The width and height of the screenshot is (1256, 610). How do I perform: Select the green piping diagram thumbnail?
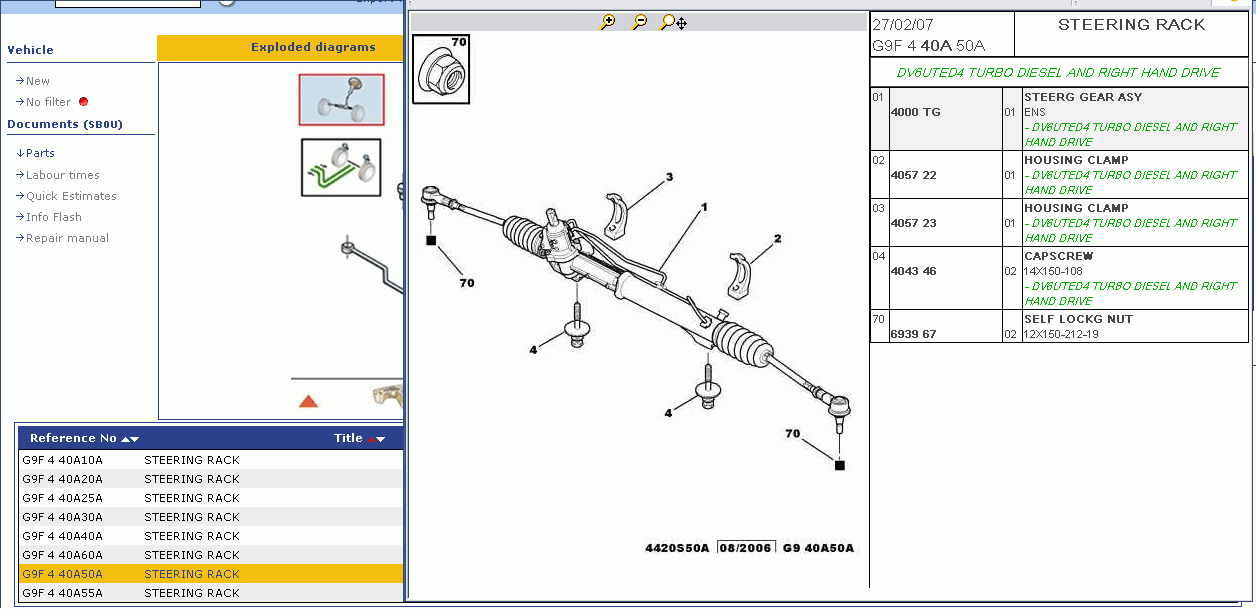341,166
